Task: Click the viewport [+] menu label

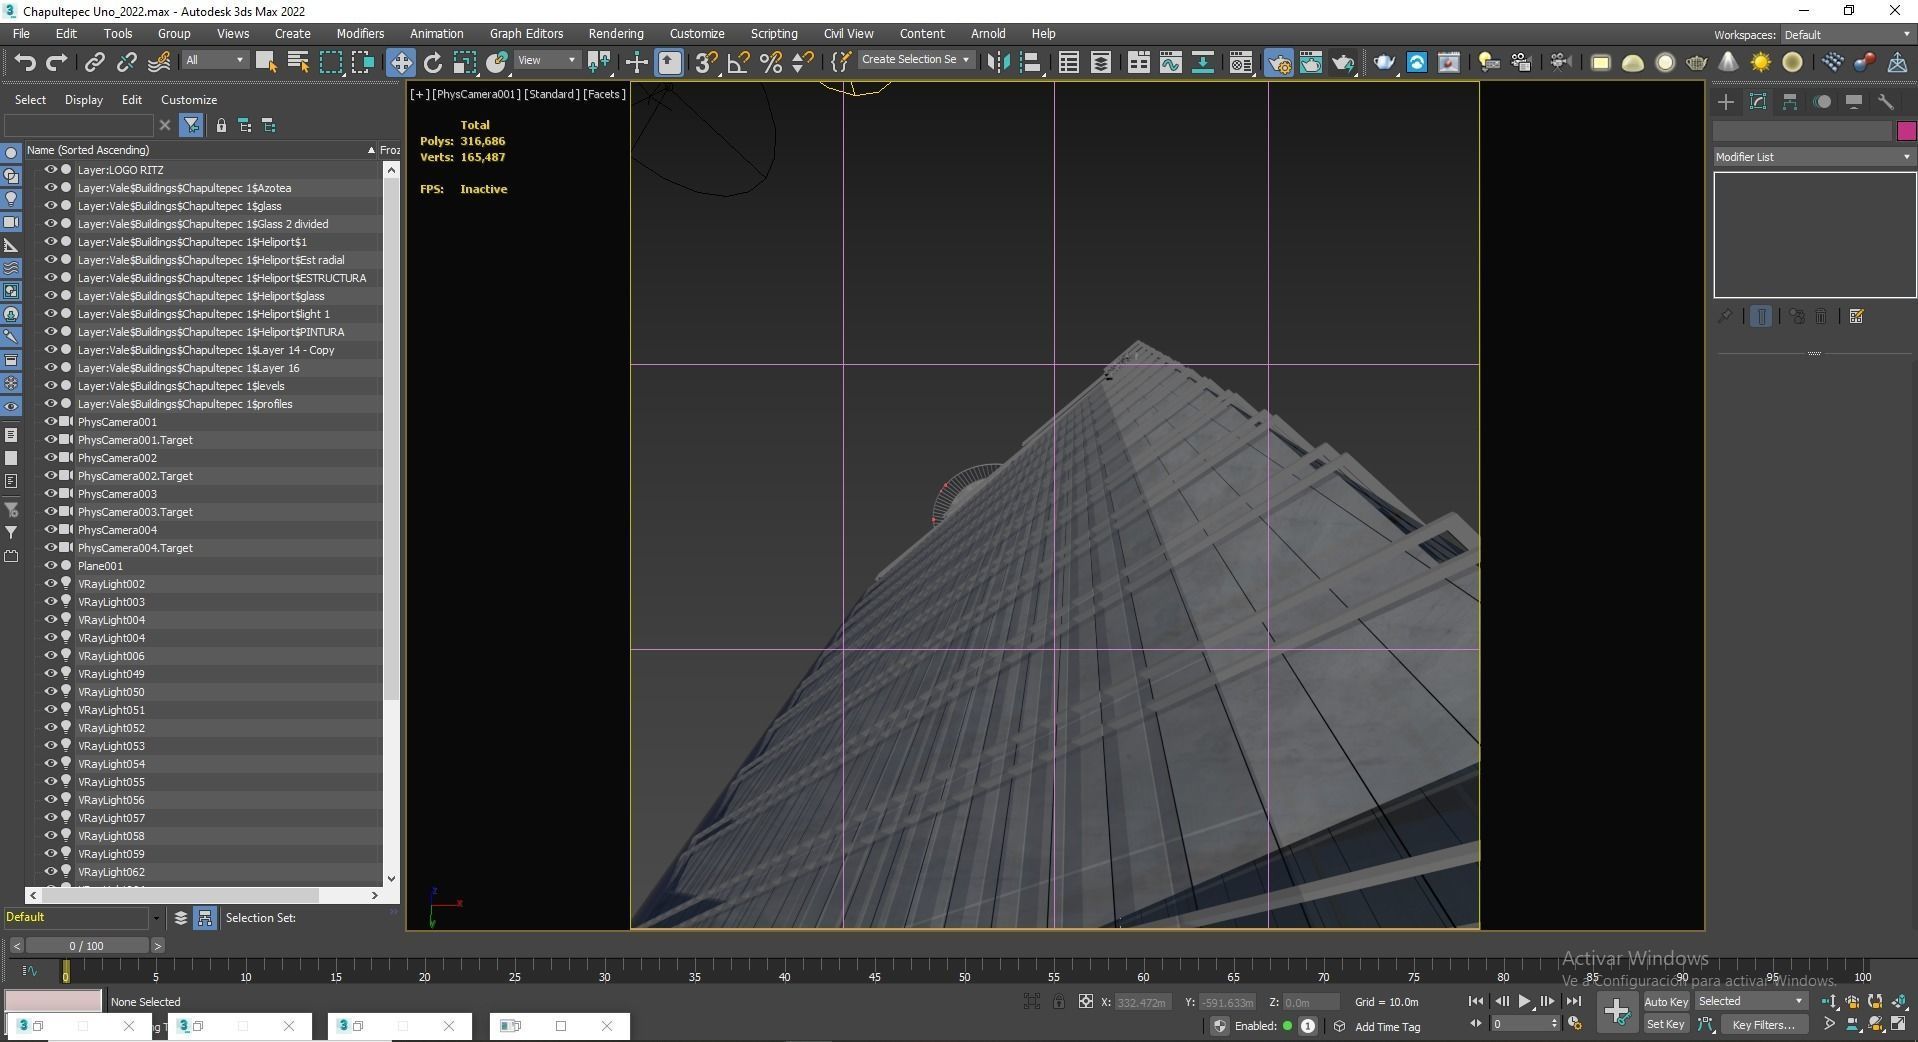Action: 420,94
